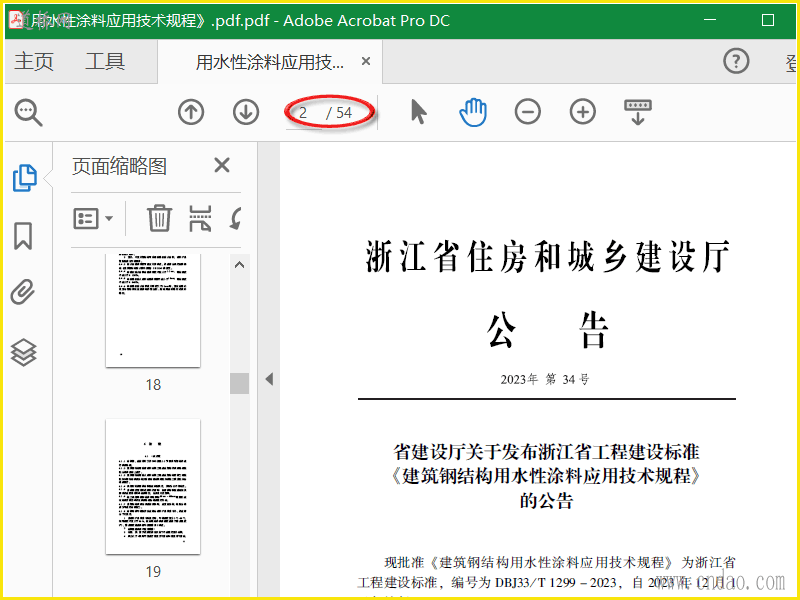Open thumbnail options dropdown menu
The image size is (800, 600).
pos(93,219)
